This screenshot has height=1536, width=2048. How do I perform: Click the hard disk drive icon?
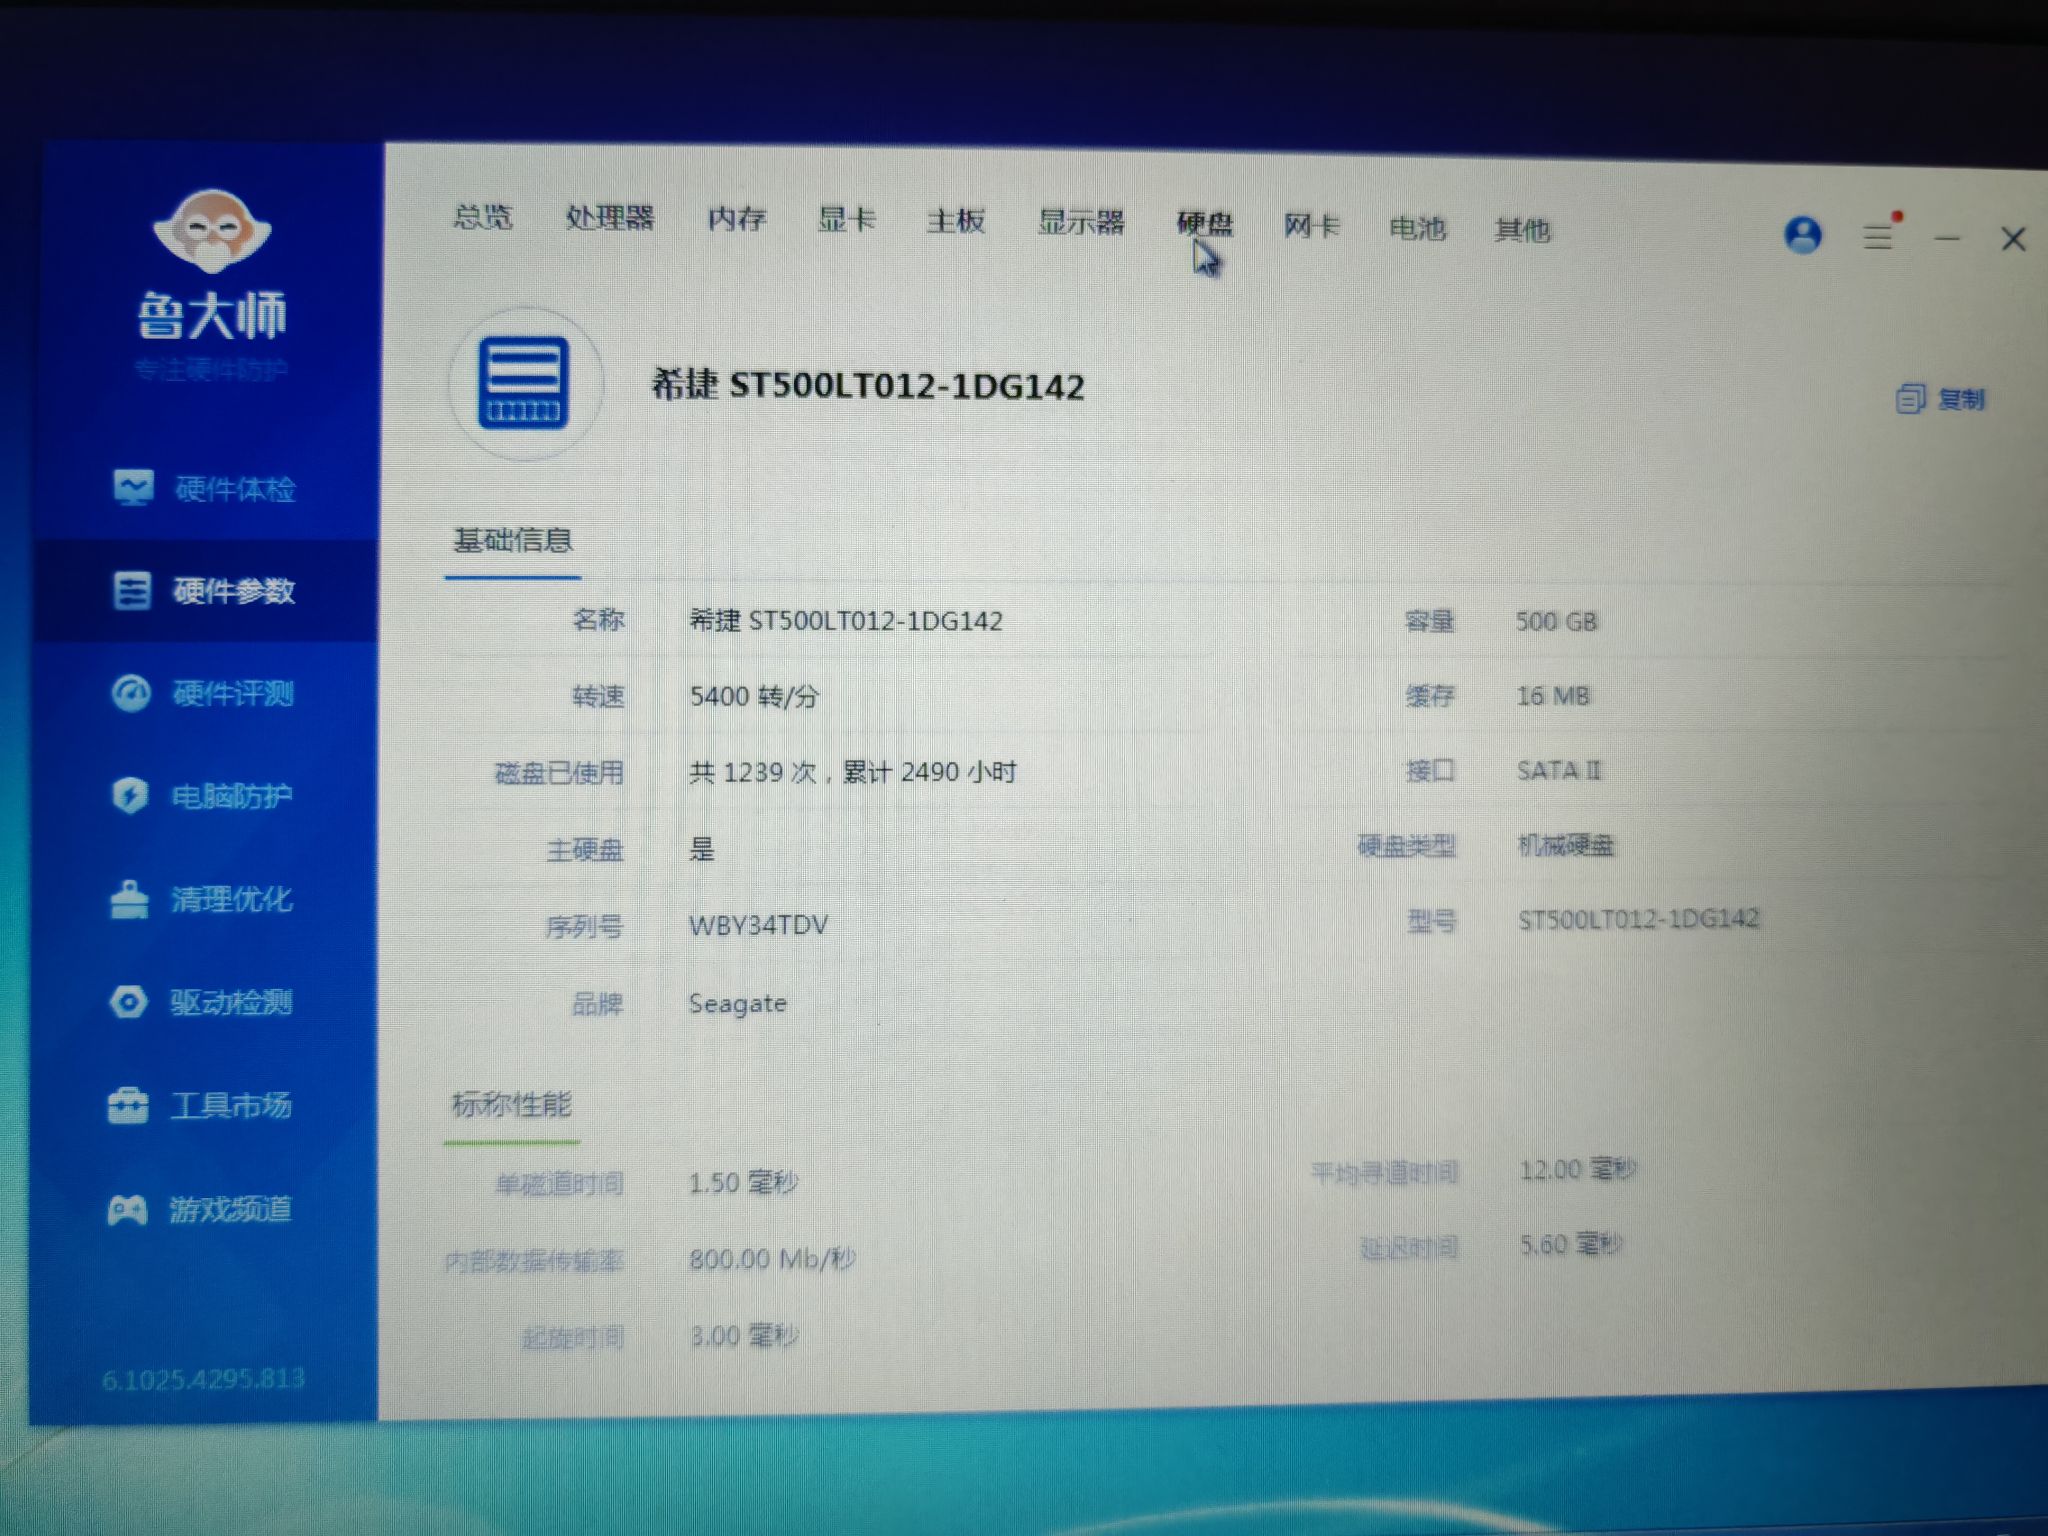524,383
